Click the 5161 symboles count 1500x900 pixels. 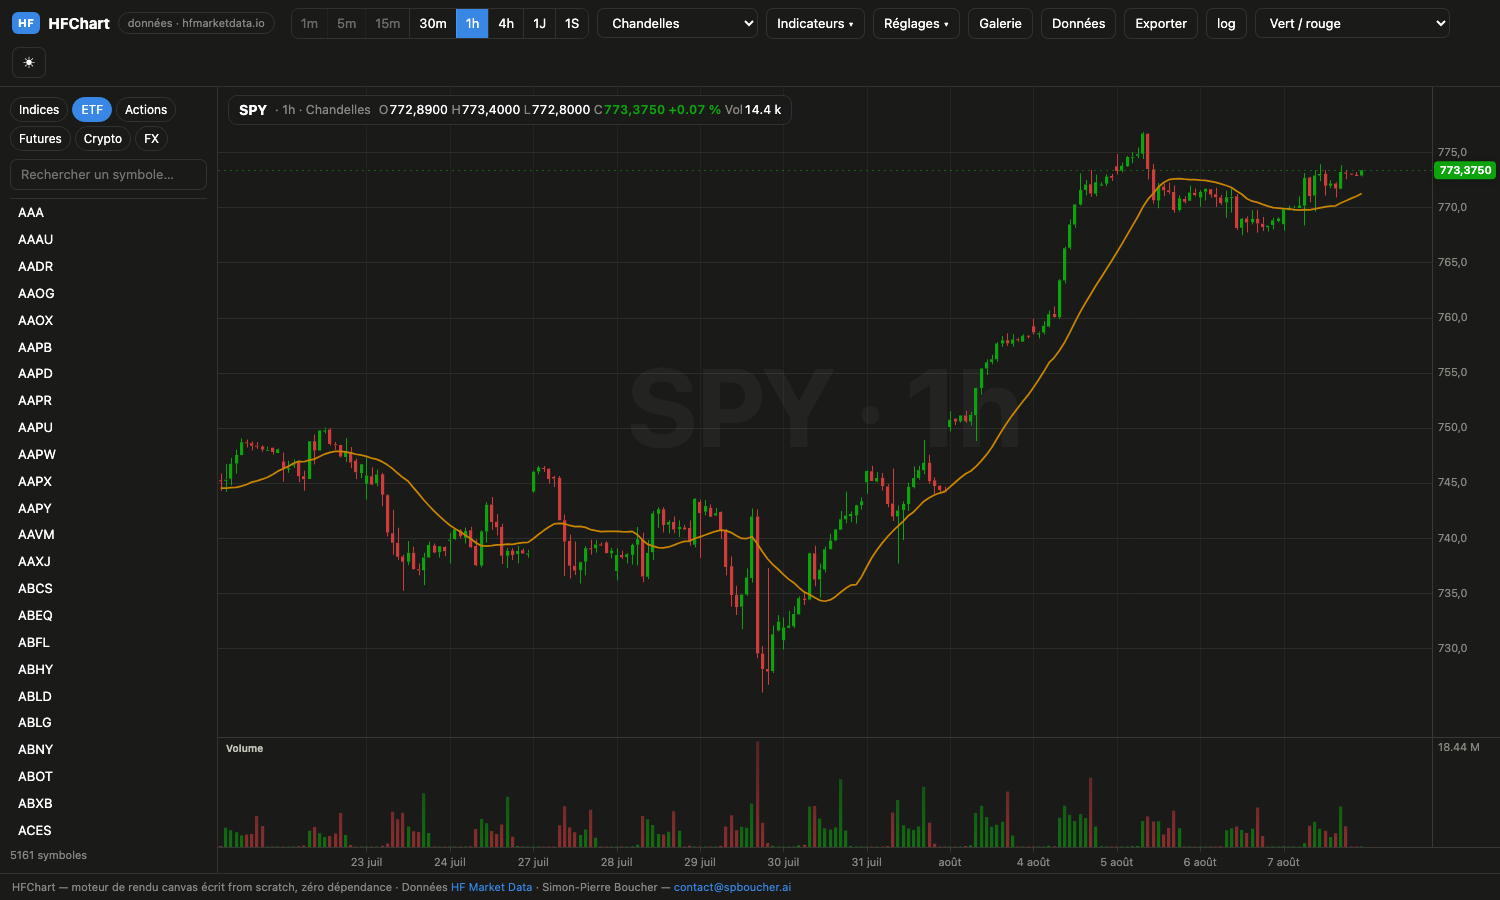[48, 855]
